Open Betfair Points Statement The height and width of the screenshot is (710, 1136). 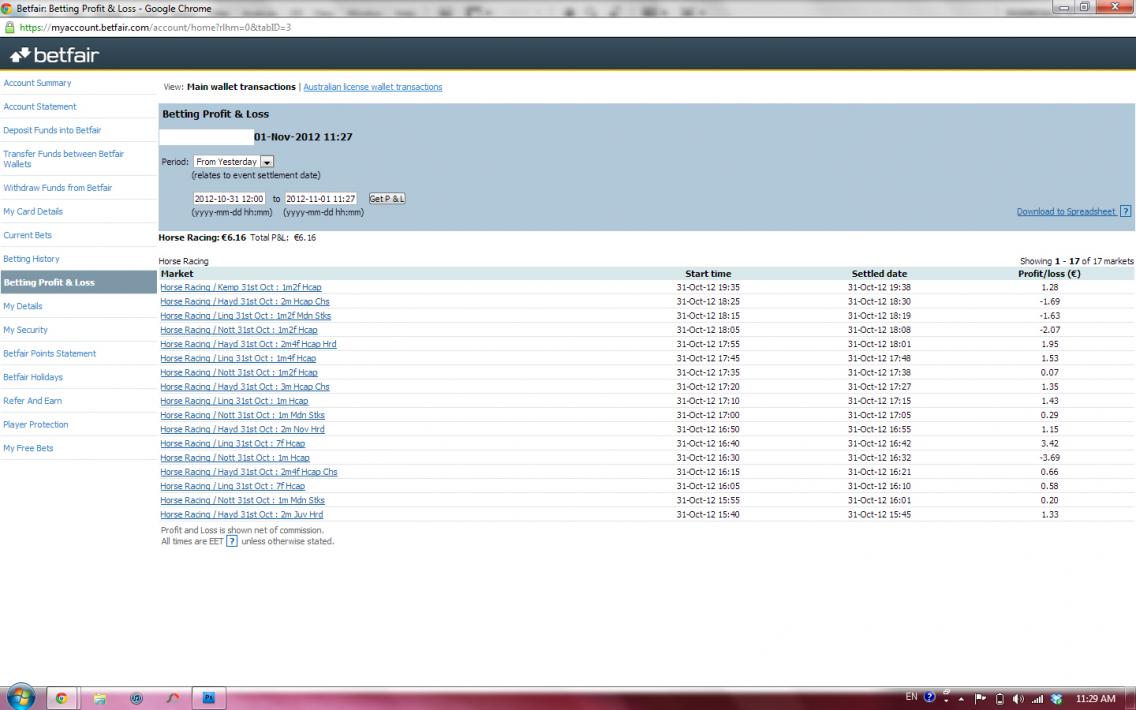coord(49,354)
